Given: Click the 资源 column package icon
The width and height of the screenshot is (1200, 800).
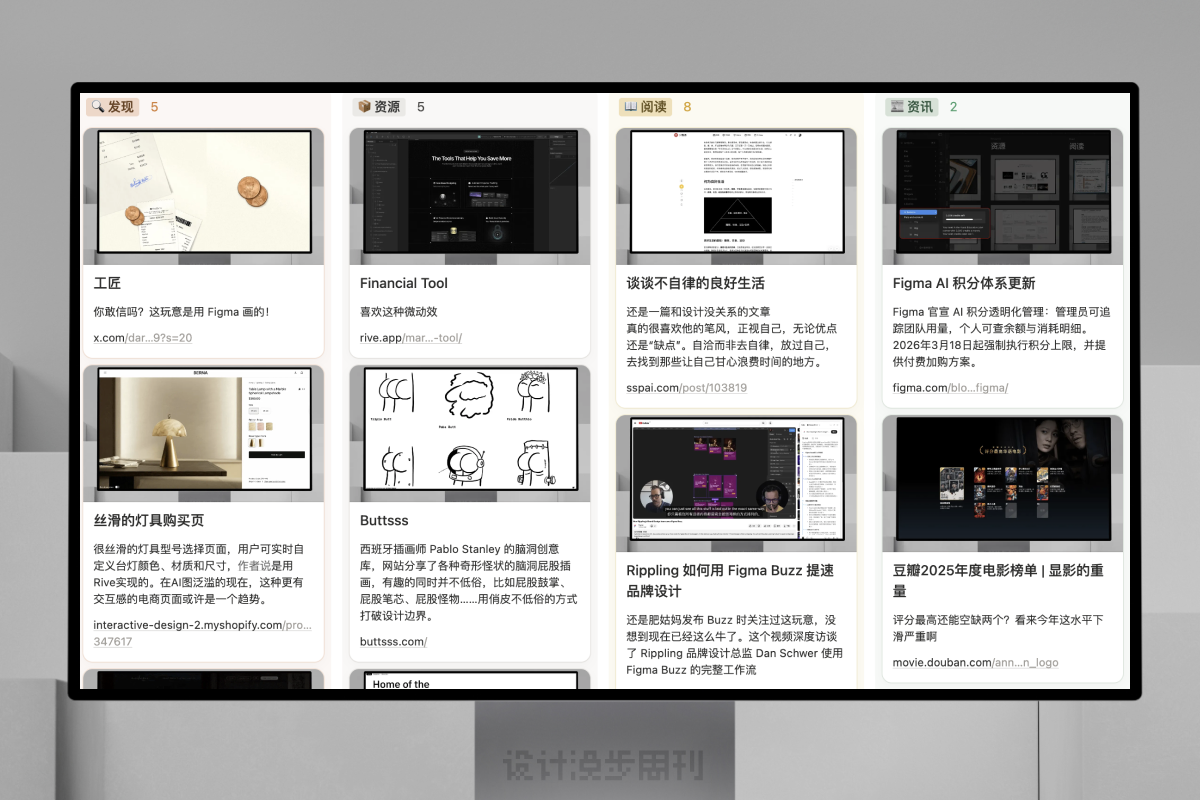Looking at the screenshot, I should coord(364,107).
